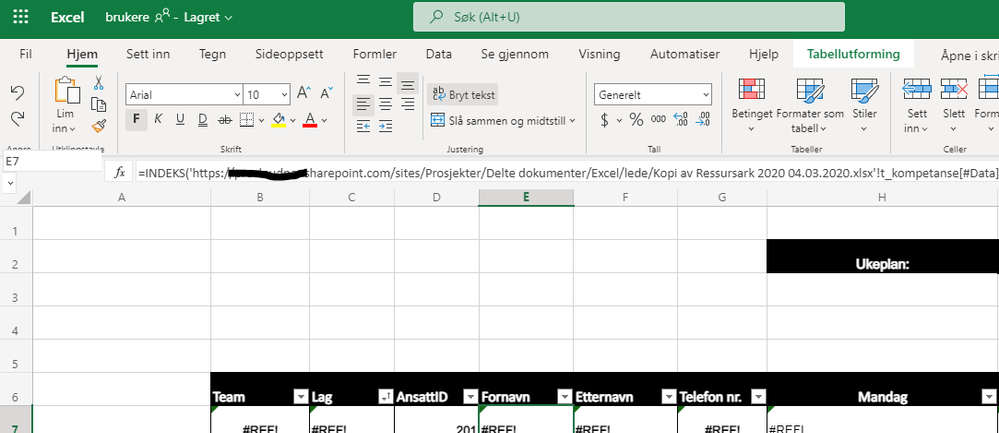The width and height of the screenshot is (999, 433).
Task: Click the Slett cells icon
Action: point(954,89)
